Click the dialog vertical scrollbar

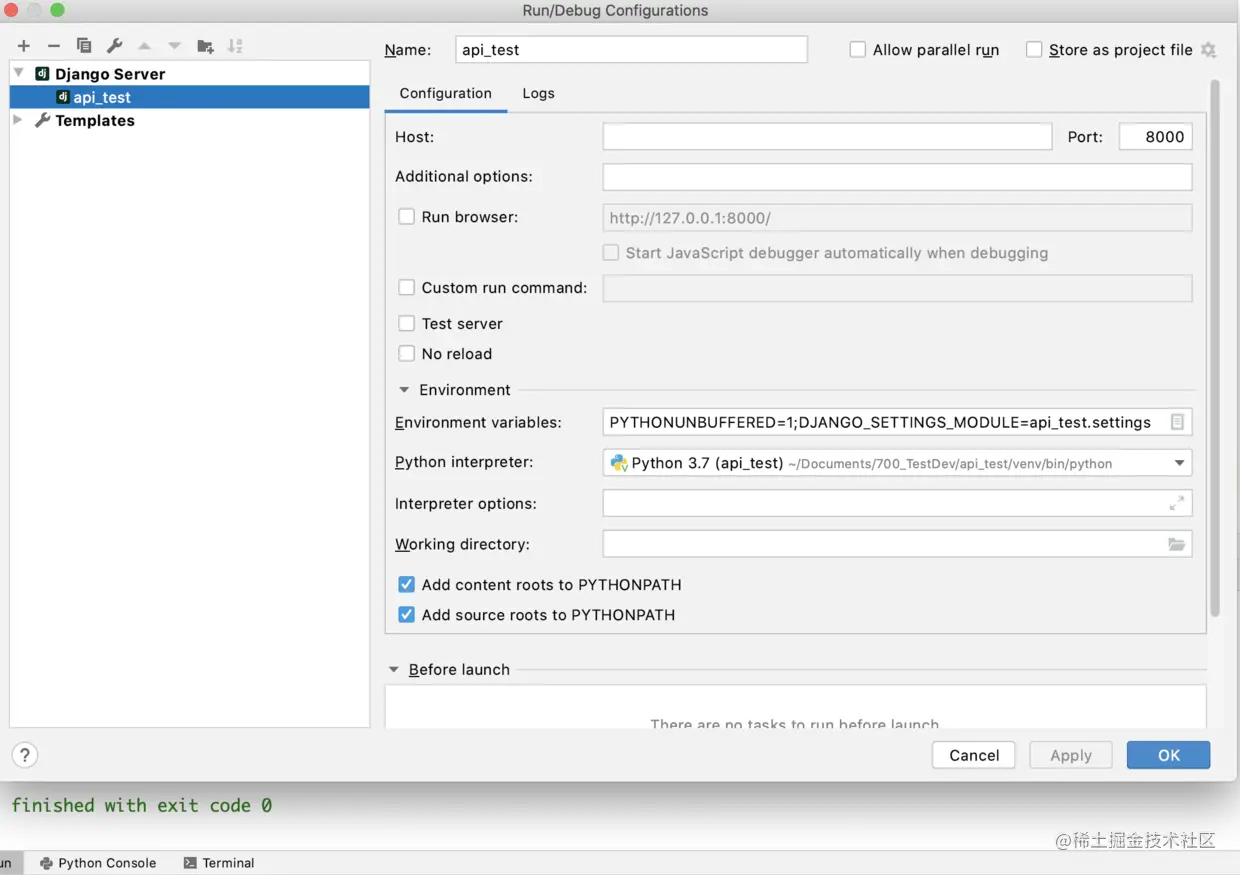1215,348
